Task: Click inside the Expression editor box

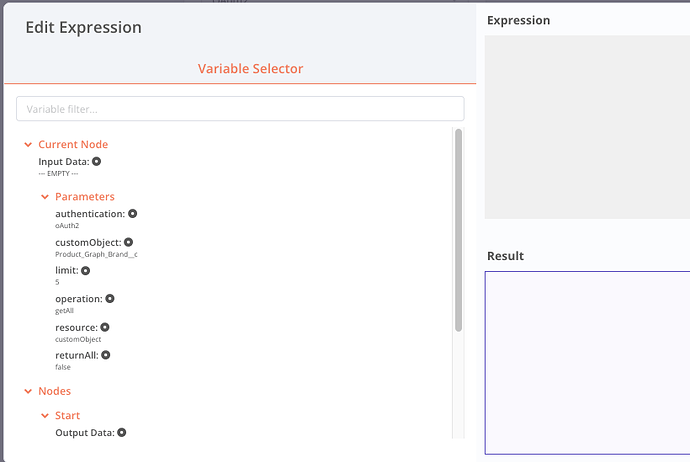Action: 587,127
